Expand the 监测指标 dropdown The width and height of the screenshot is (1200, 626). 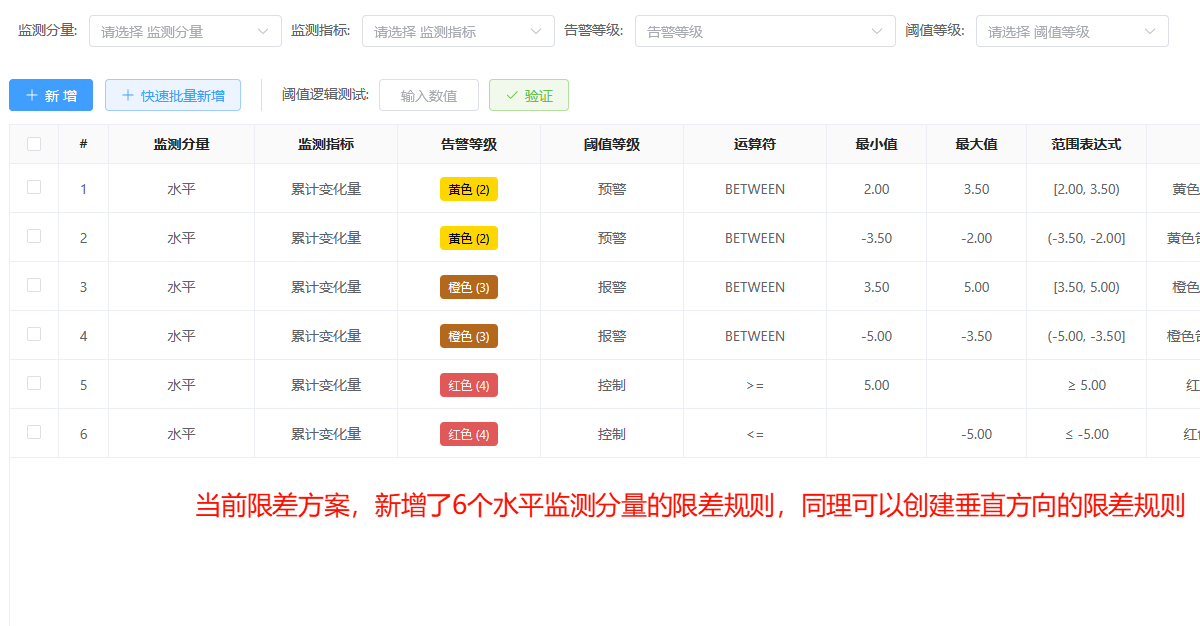[x=458, y=31]
